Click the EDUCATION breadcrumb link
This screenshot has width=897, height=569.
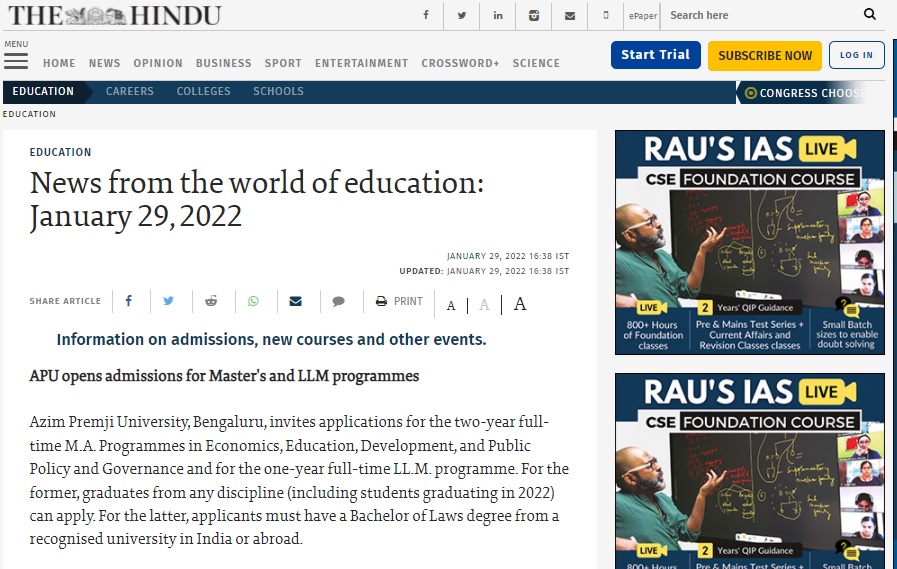pos(29,114)
